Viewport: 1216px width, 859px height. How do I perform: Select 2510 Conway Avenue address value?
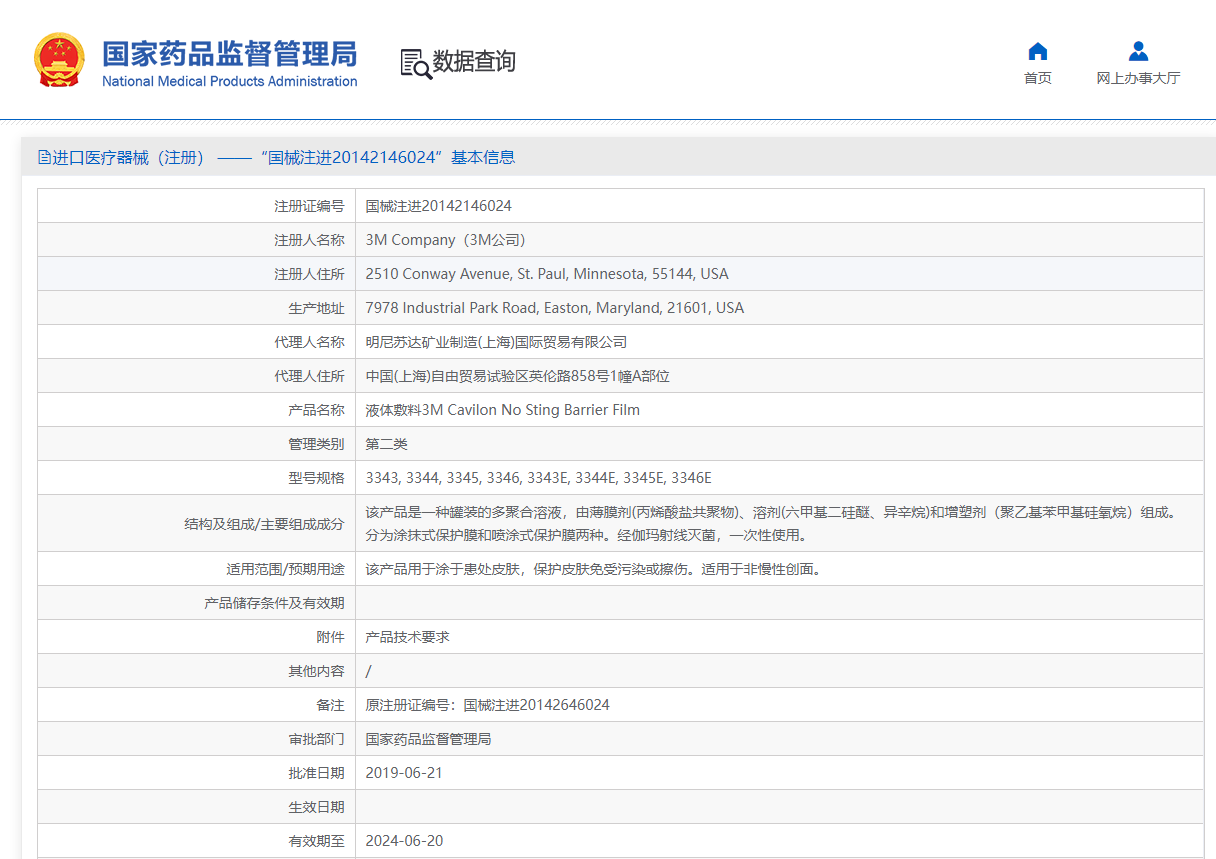click(547, 274)
